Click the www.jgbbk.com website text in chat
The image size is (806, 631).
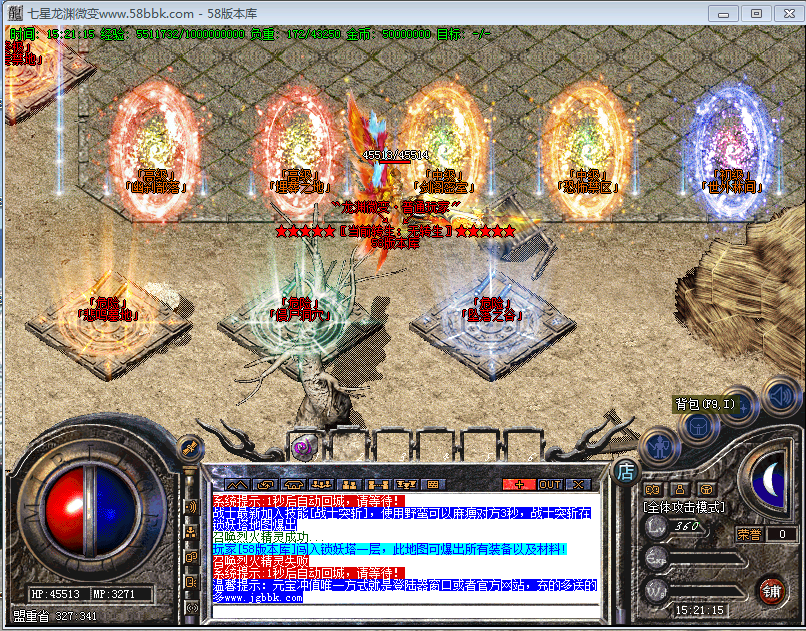pos(264,598)
